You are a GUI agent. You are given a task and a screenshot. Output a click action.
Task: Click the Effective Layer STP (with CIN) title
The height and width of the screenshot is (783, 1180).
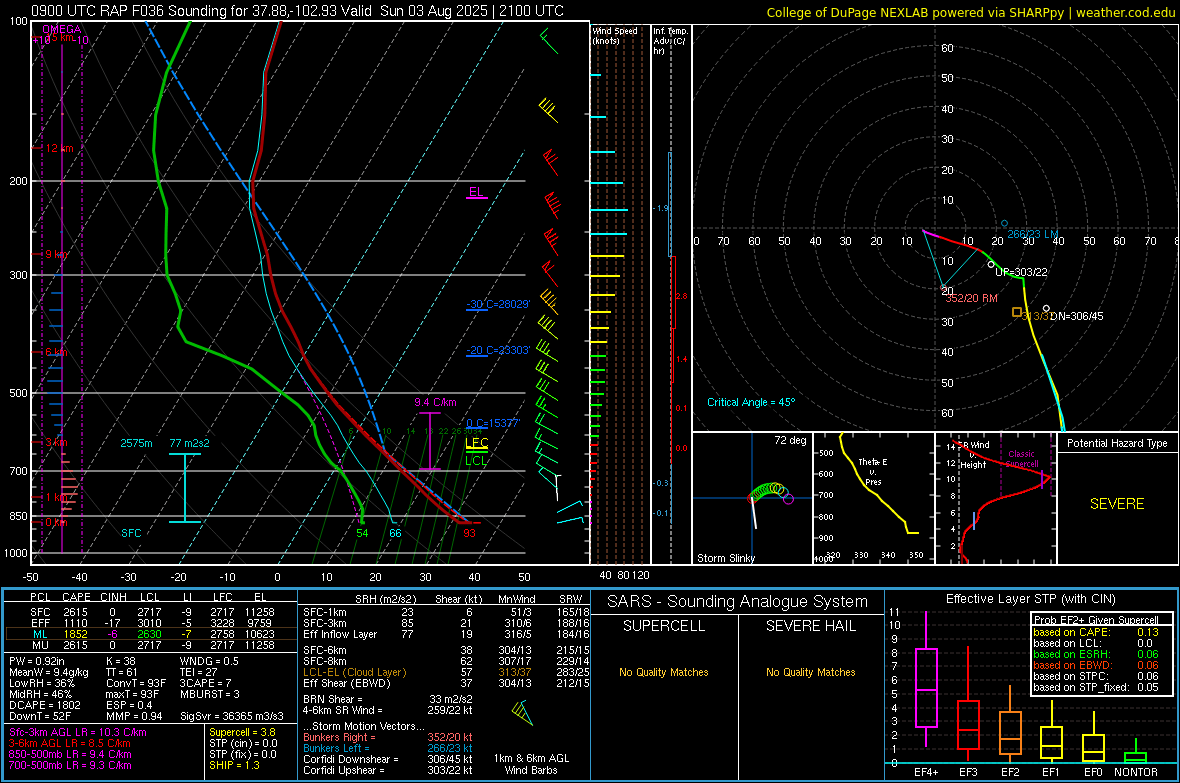click(x=1030, y=599)
